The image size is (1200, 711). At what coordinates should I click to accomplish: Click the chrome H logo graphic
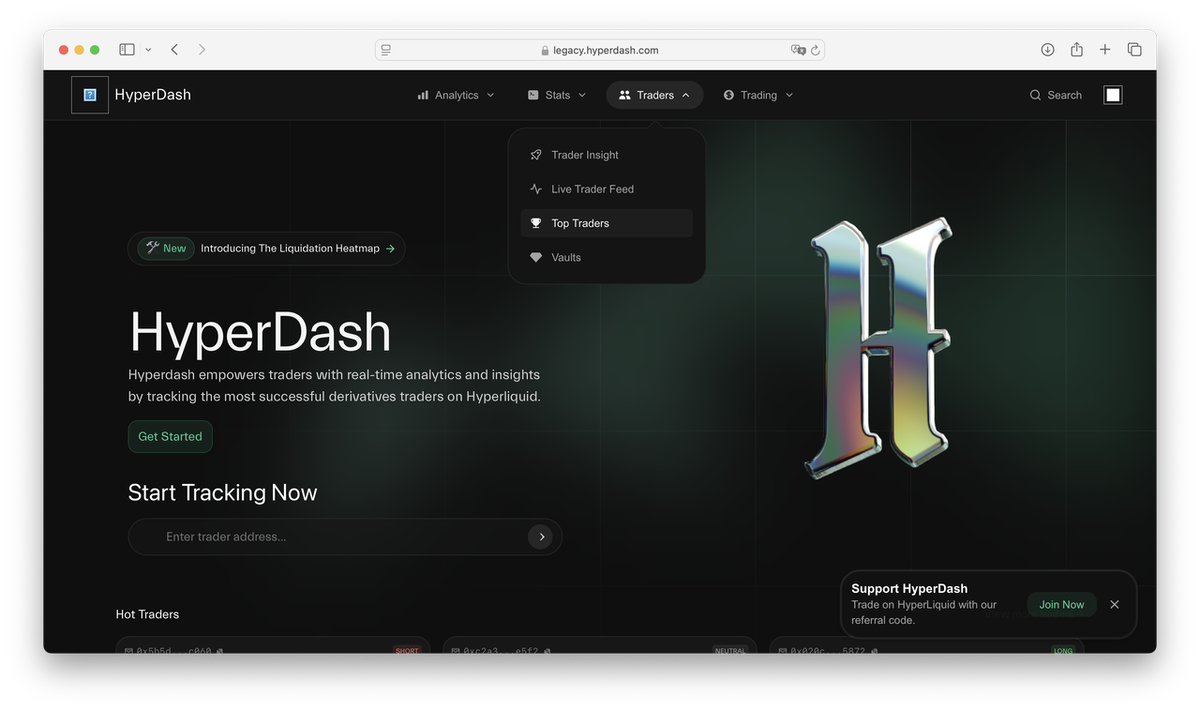(x=878, y=347)
